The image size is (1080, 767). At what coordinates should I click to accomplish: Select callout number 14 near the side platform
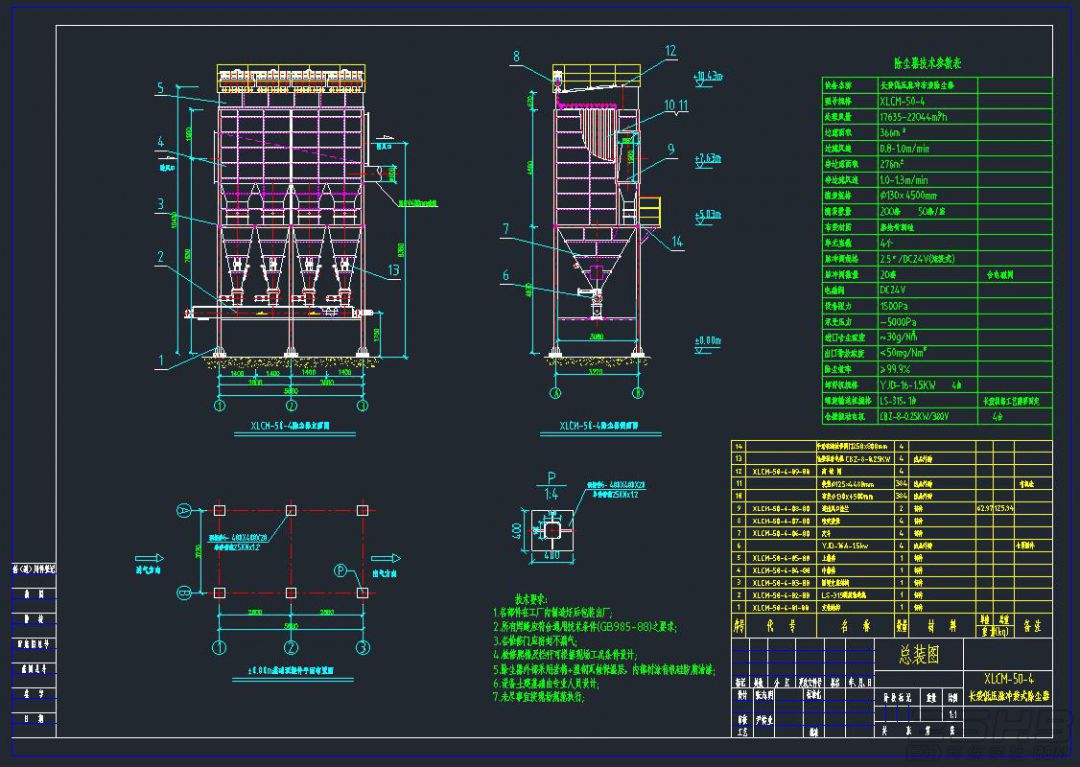(x=677, y=241)
